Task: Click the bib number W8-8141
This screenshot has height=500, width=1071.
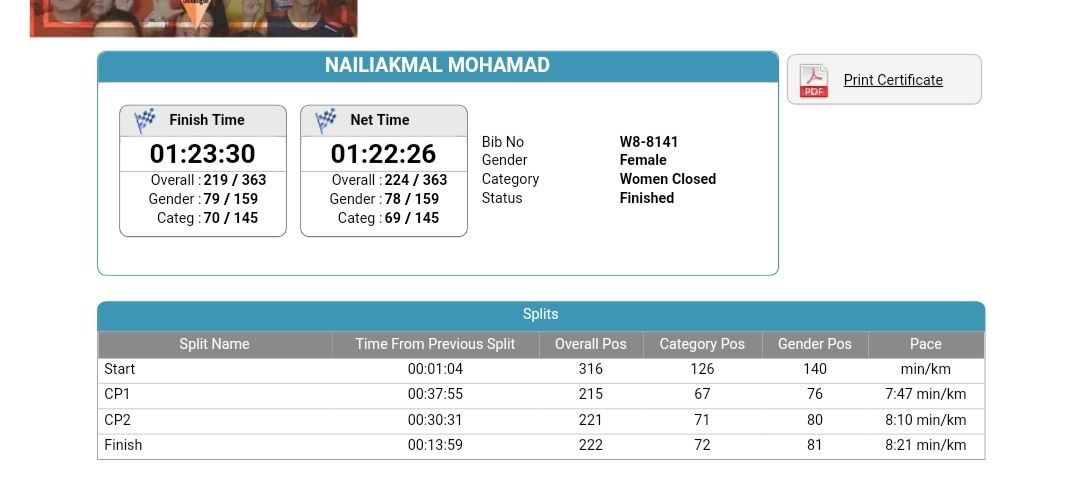Action: tap(649, 142)
